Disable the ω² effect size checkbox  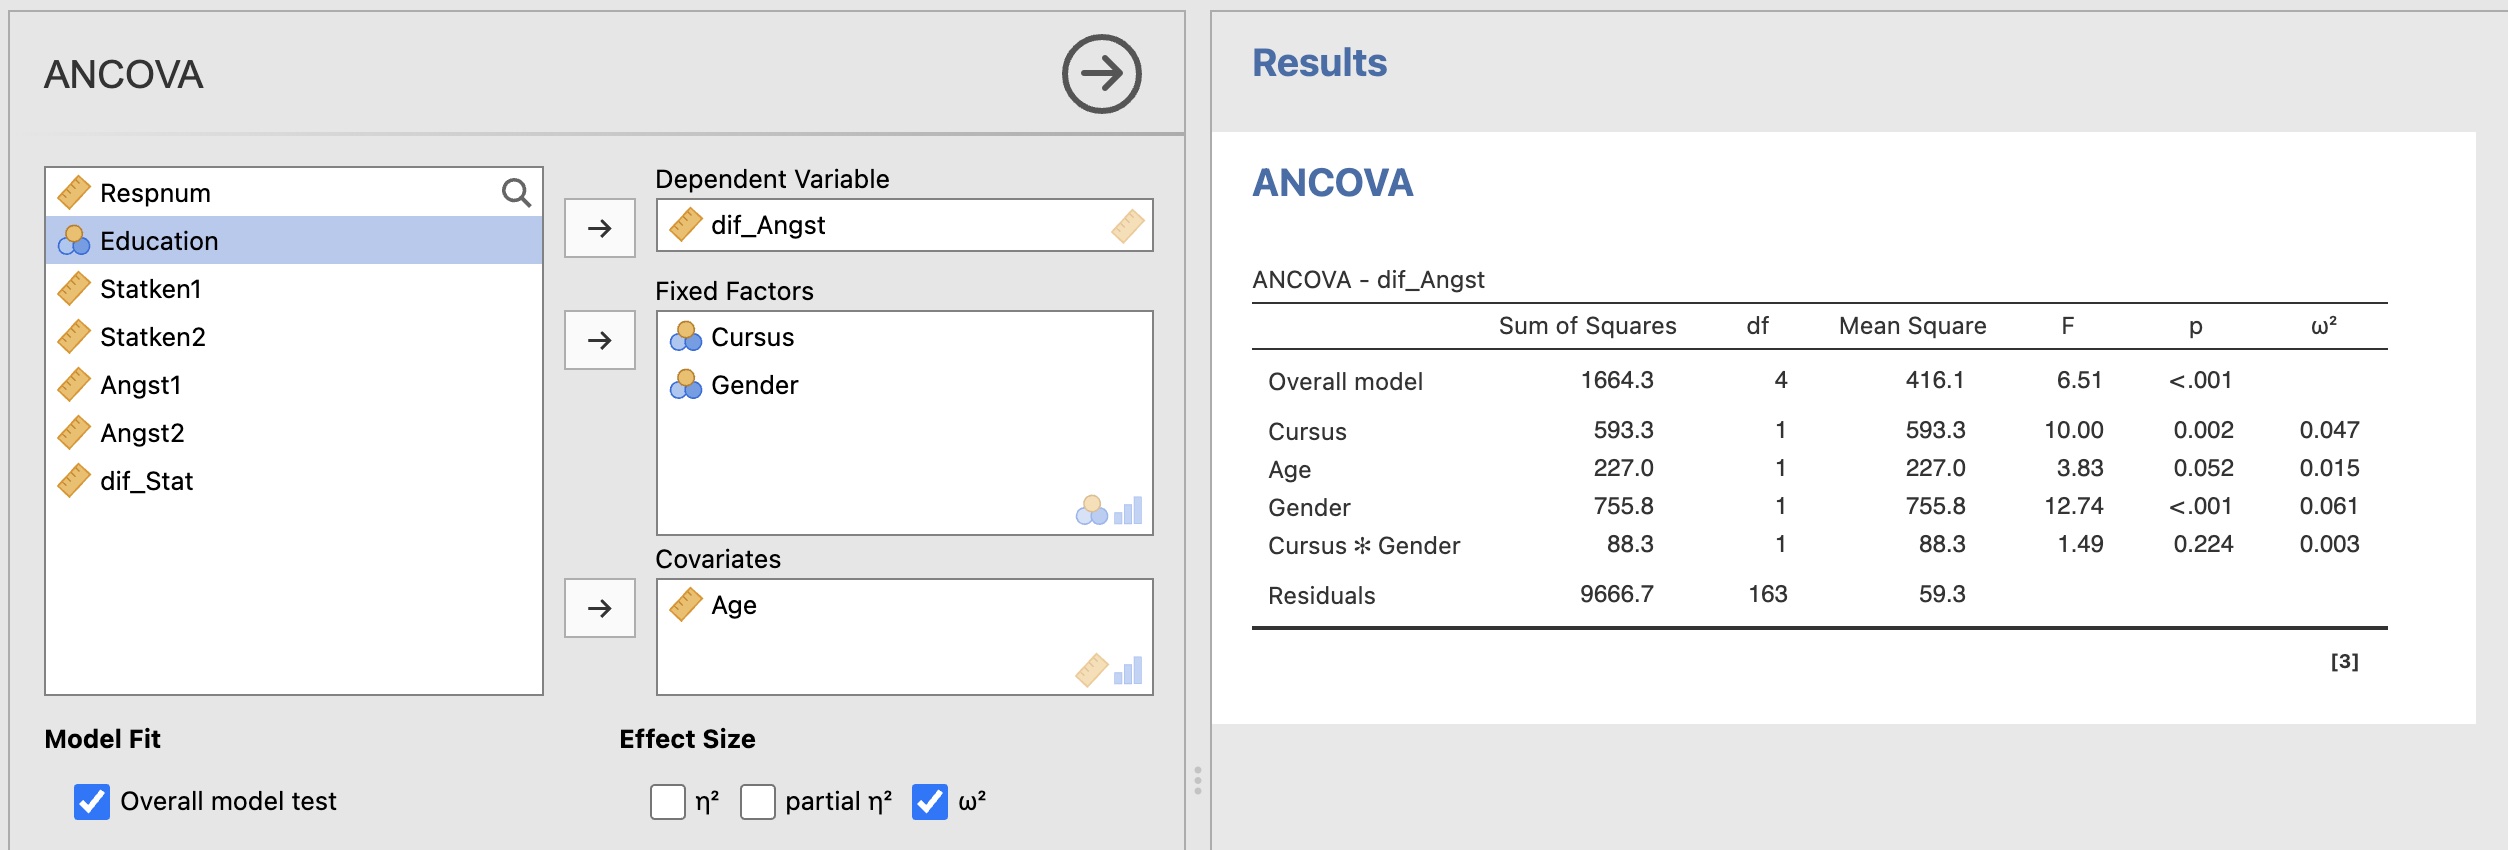[930, 801]
